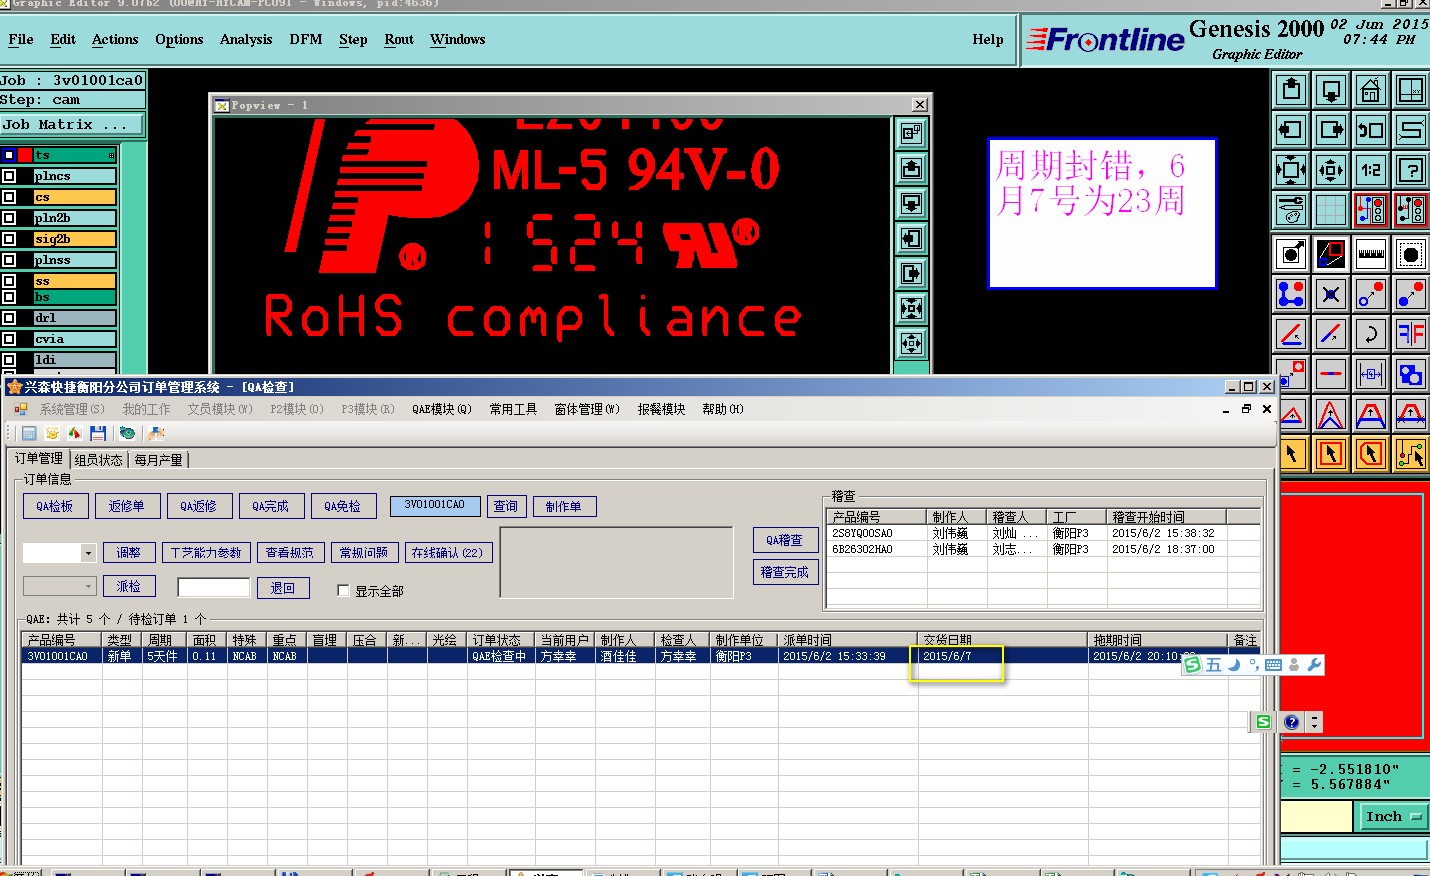Select the rectangle area selection arrow icon
The image size is (1430, 876).
coord(1331,454)
